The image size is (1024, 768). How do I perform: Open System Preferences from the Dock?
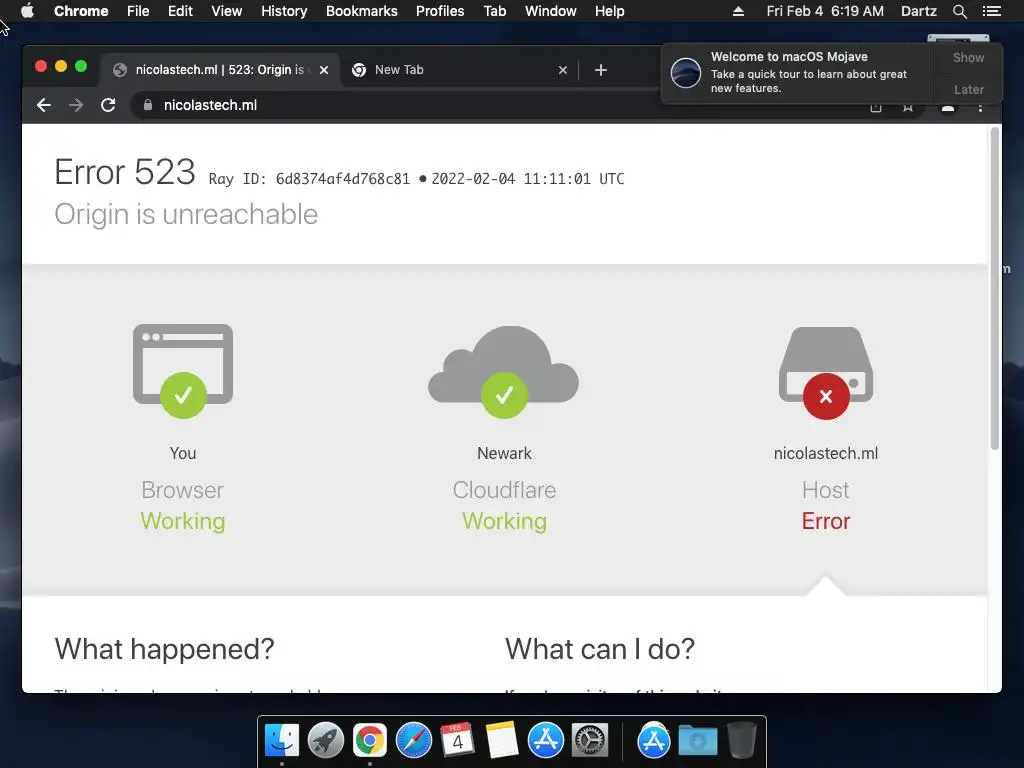[590, 741]
